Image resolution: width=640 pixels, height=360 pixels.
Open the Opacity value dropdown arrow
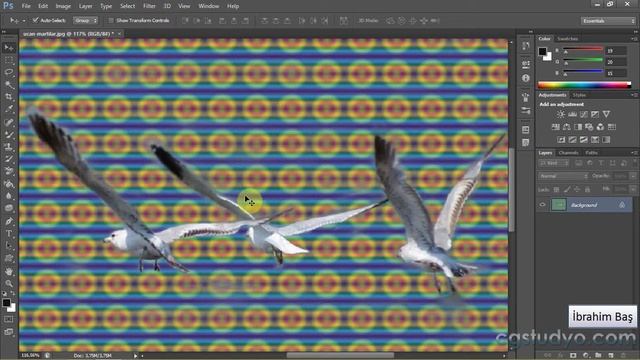point(633,176)
